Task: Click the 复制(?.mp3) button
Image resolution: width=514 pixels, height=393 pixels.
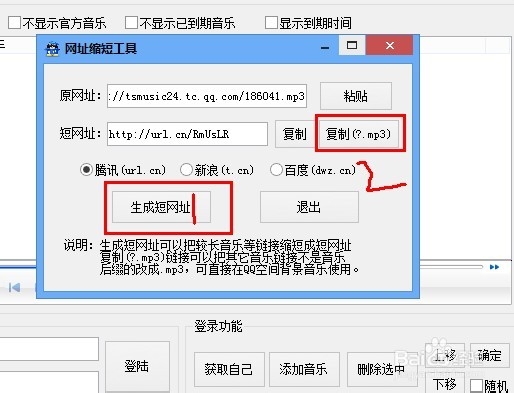Action: (359, 134)
